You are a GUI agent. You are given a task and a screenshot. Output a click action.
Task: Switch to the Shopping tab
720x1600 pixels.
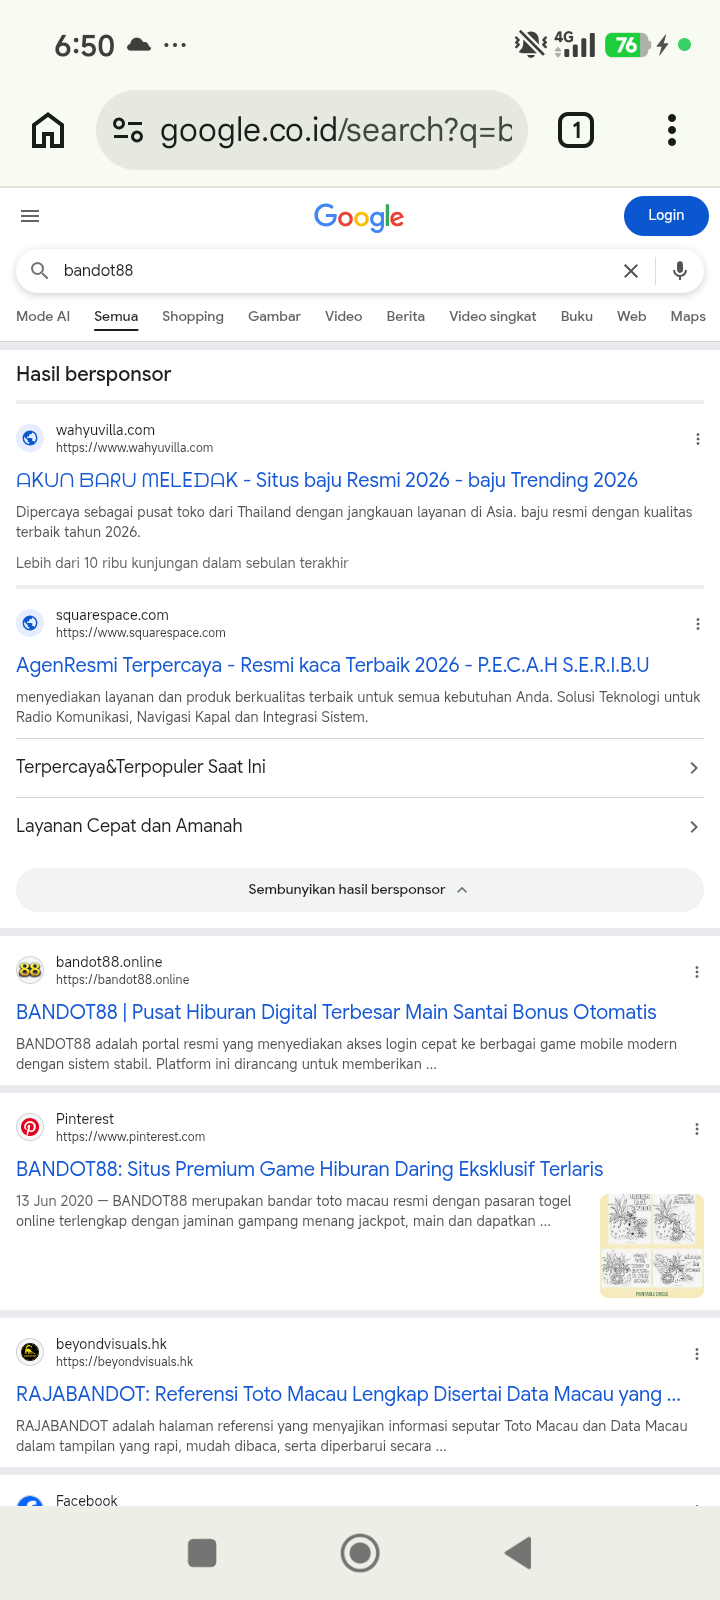point(193,316)
